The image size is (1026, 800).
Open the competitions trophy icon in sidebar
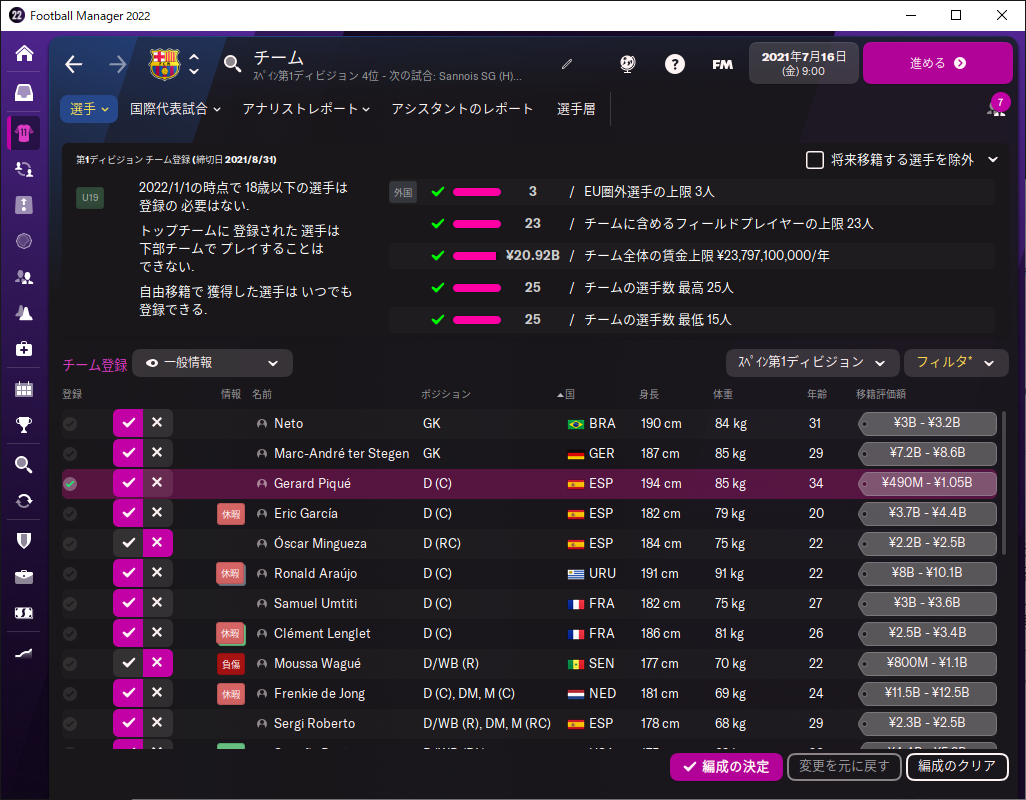(x=24, y=425)
